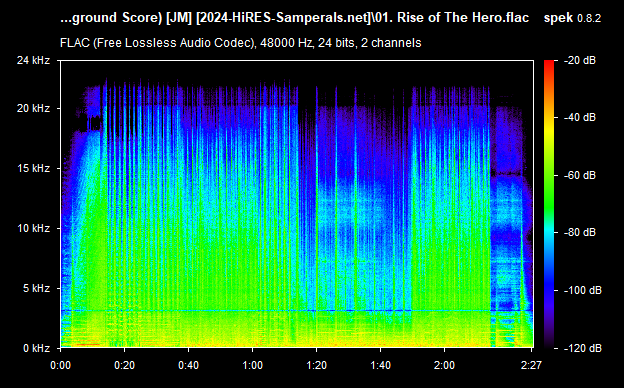Click the FLAC codec info line
Viewport: 624px width, 388px height.
(x=240, y=43)
